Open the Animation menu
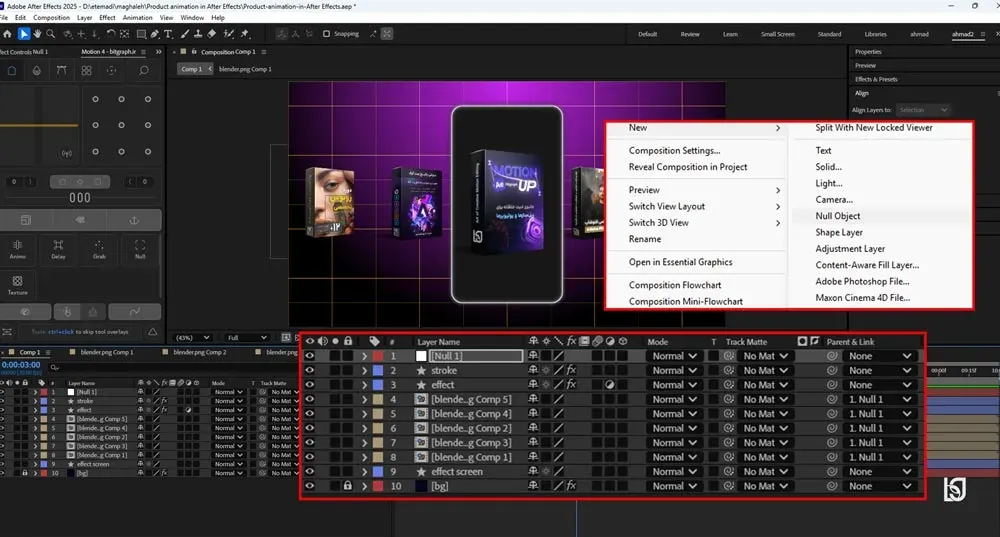1000x537 pixels. [x=137, y=18]
